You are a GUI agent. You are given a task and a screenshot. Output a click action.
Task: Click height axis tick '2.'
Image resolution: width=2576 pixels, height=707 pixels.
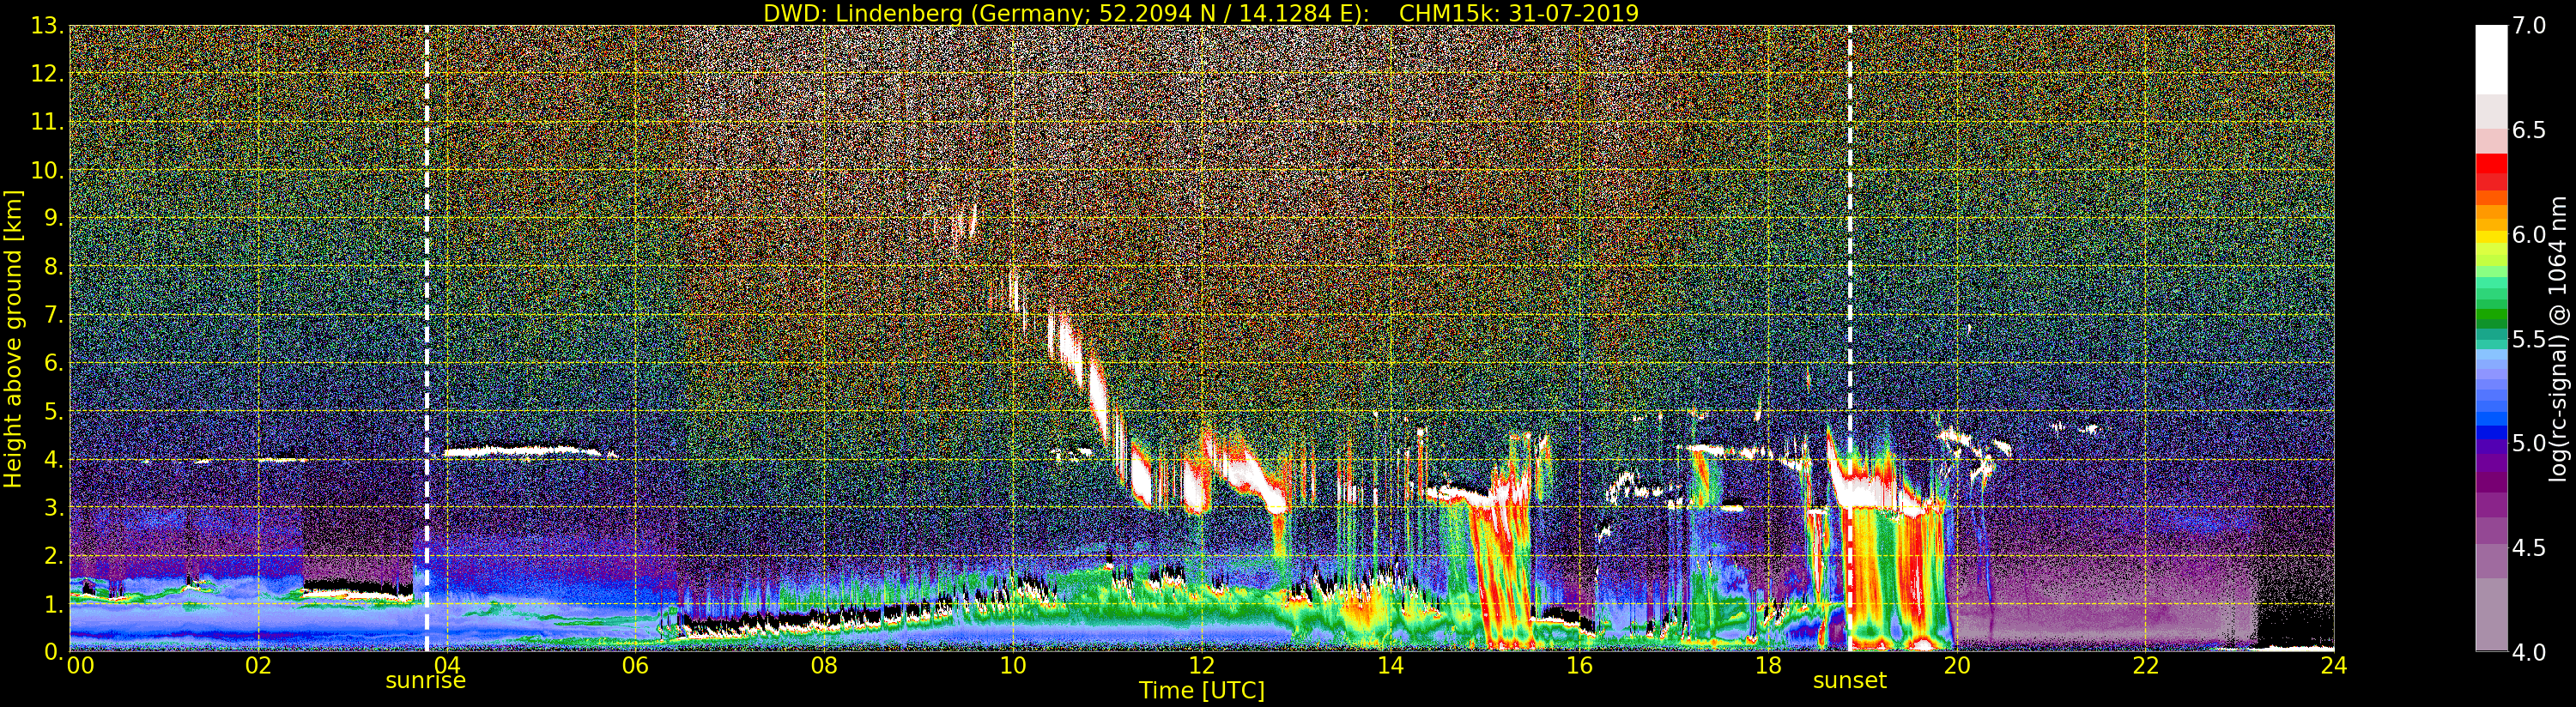coord(54,555)
